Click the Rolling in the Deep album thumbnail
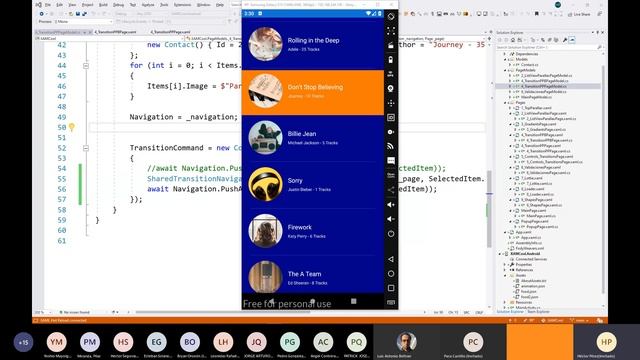 pos(265,44)
